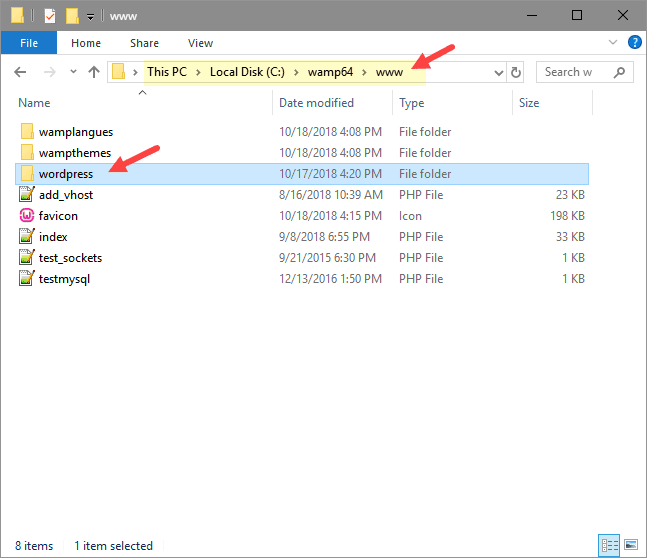Select the testmysql file
Image resolution: width=647 pixels, height=558 pixels.
(64, 279)
